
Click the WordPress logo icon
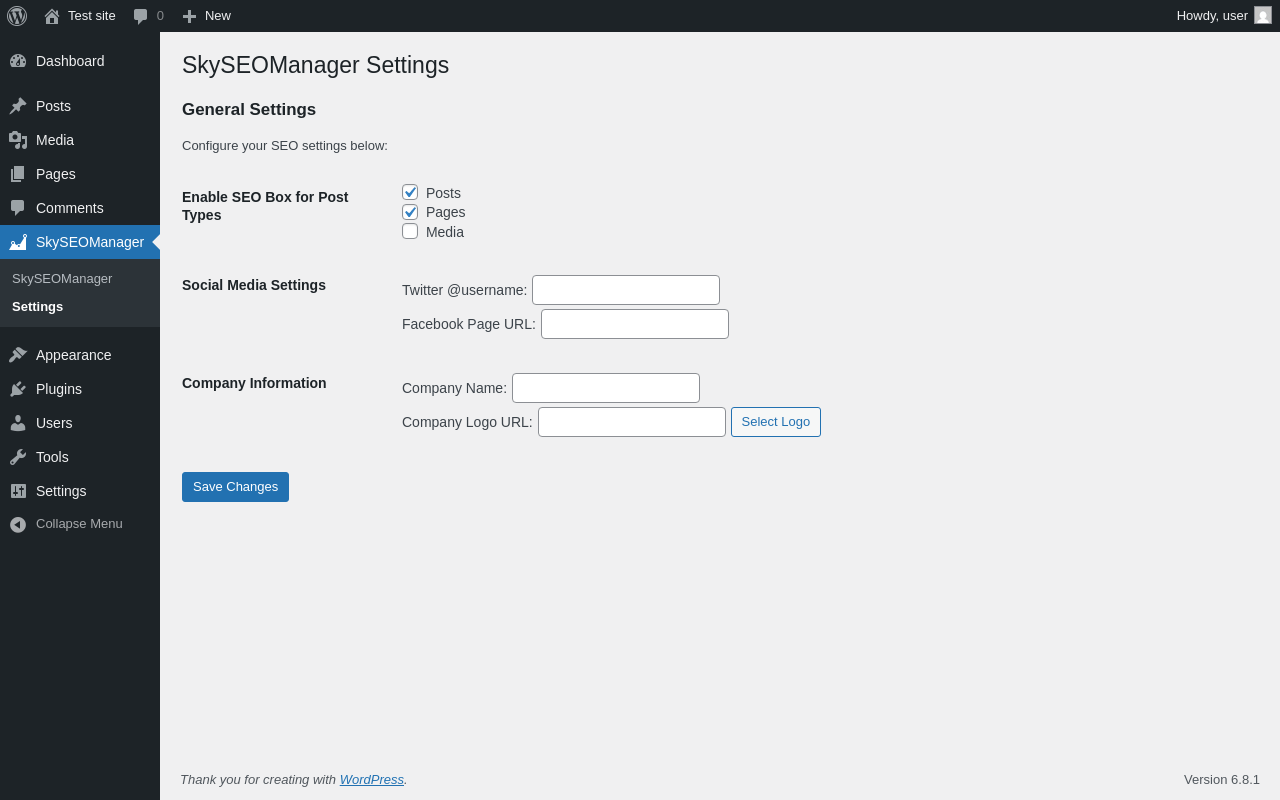point(17,16)
